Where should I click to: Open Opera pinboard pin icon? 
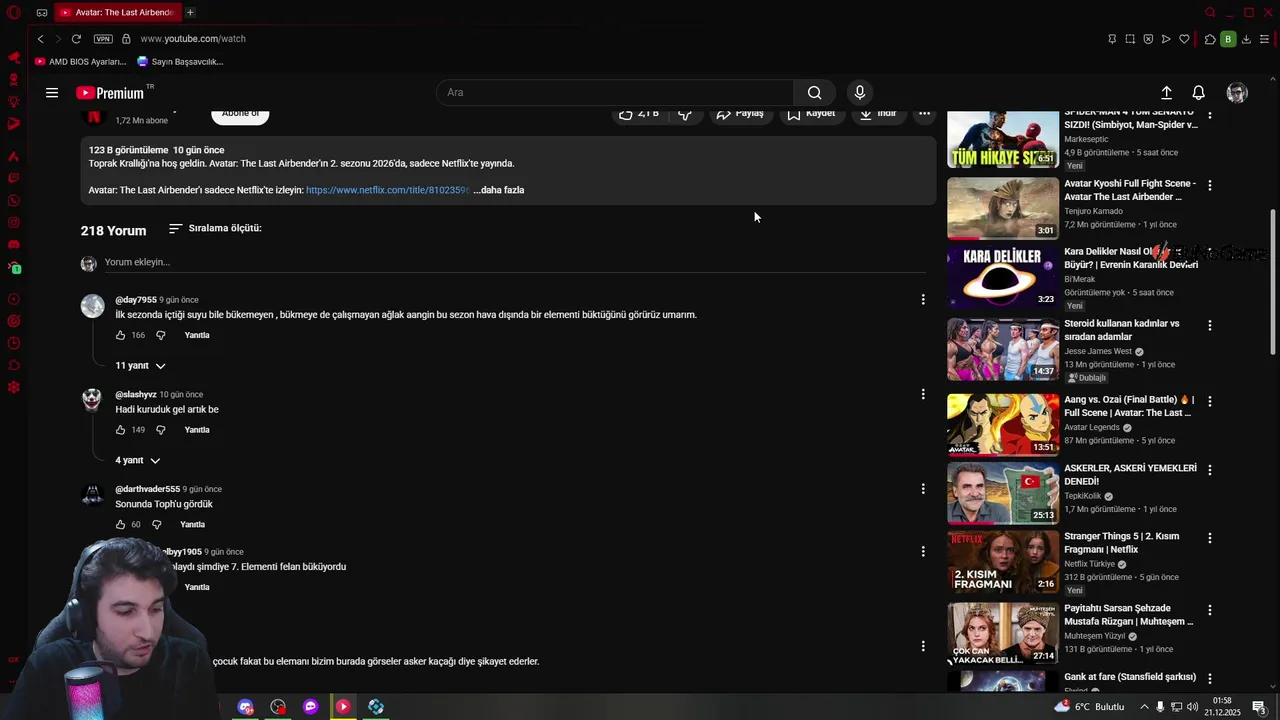point(1112,39)
